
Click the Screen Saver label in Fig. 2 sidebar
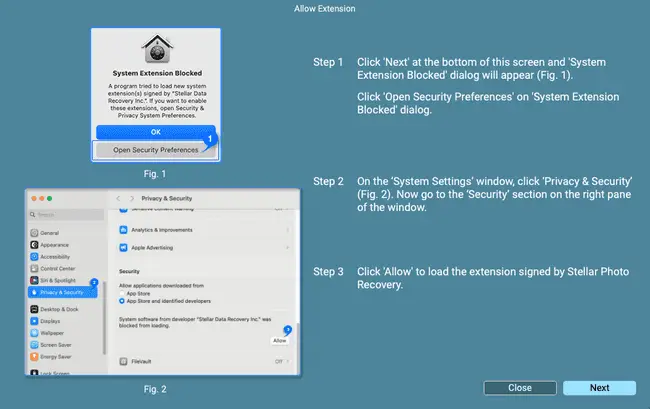click(x=56, y=345)
